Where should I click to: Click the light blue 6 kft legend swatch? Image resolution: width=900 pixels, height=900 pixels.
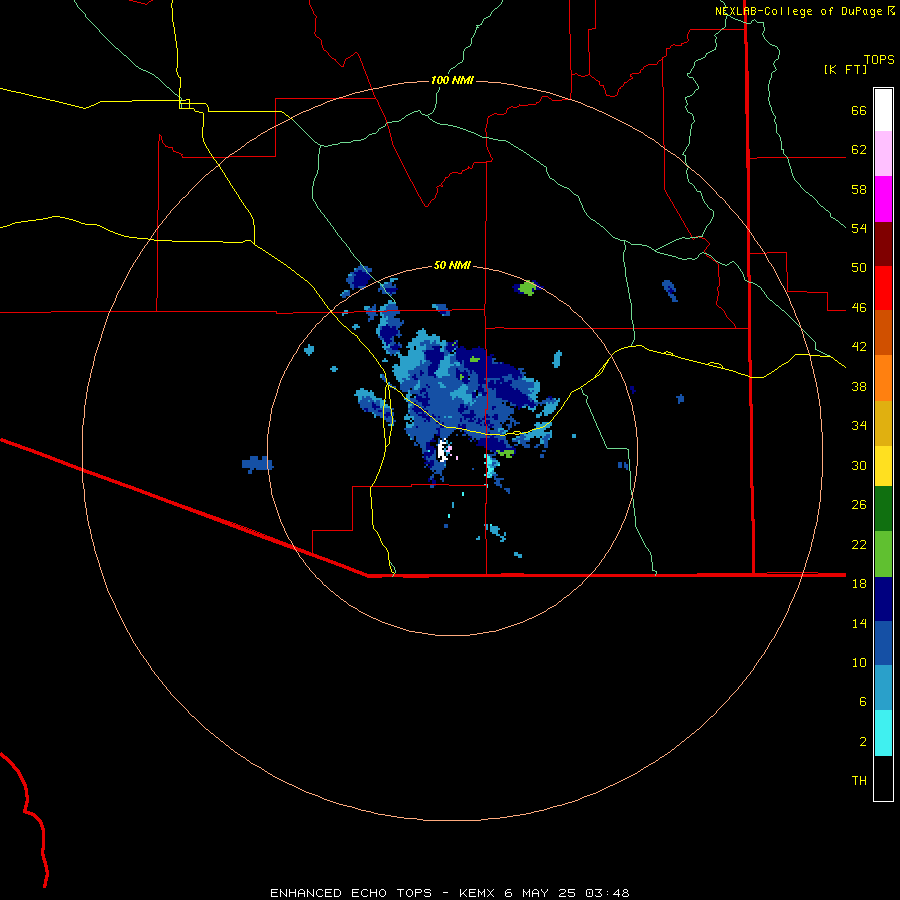[x=883, y=688]
